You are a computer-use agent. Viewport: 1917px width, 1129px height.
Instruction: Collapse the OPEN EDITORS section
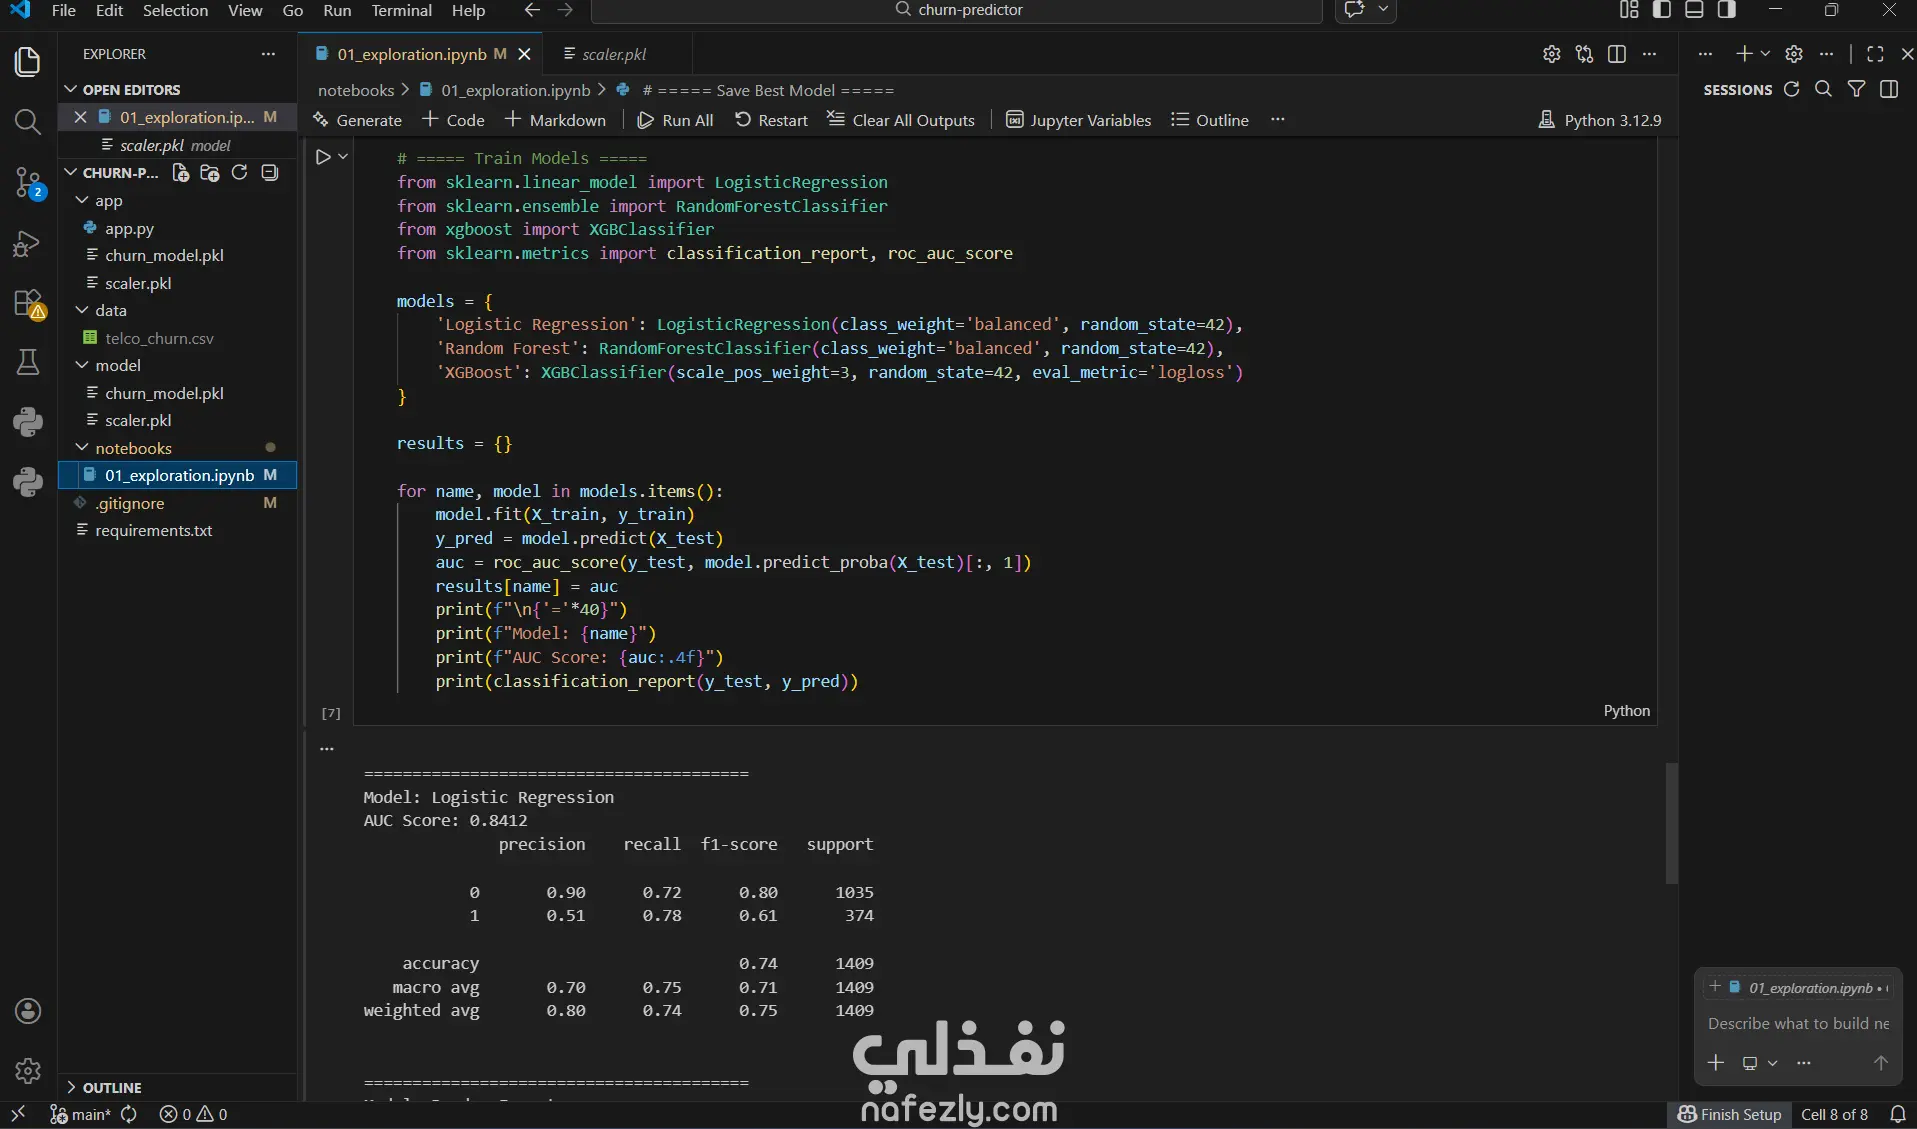click(71, 89)
